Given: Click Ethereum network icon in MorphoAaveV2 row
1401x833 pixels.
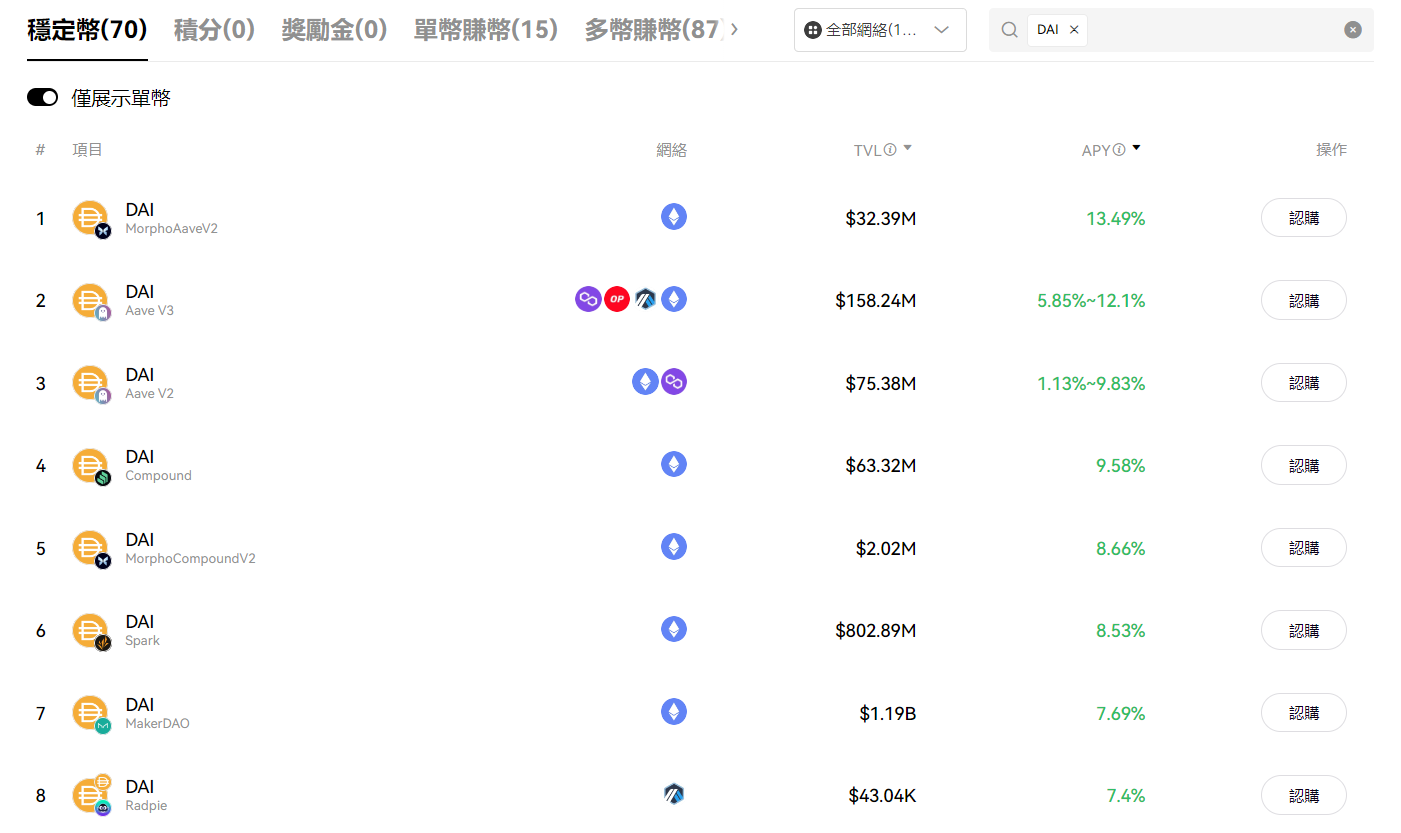Looking at the screenshot, I should click(674, 217).
